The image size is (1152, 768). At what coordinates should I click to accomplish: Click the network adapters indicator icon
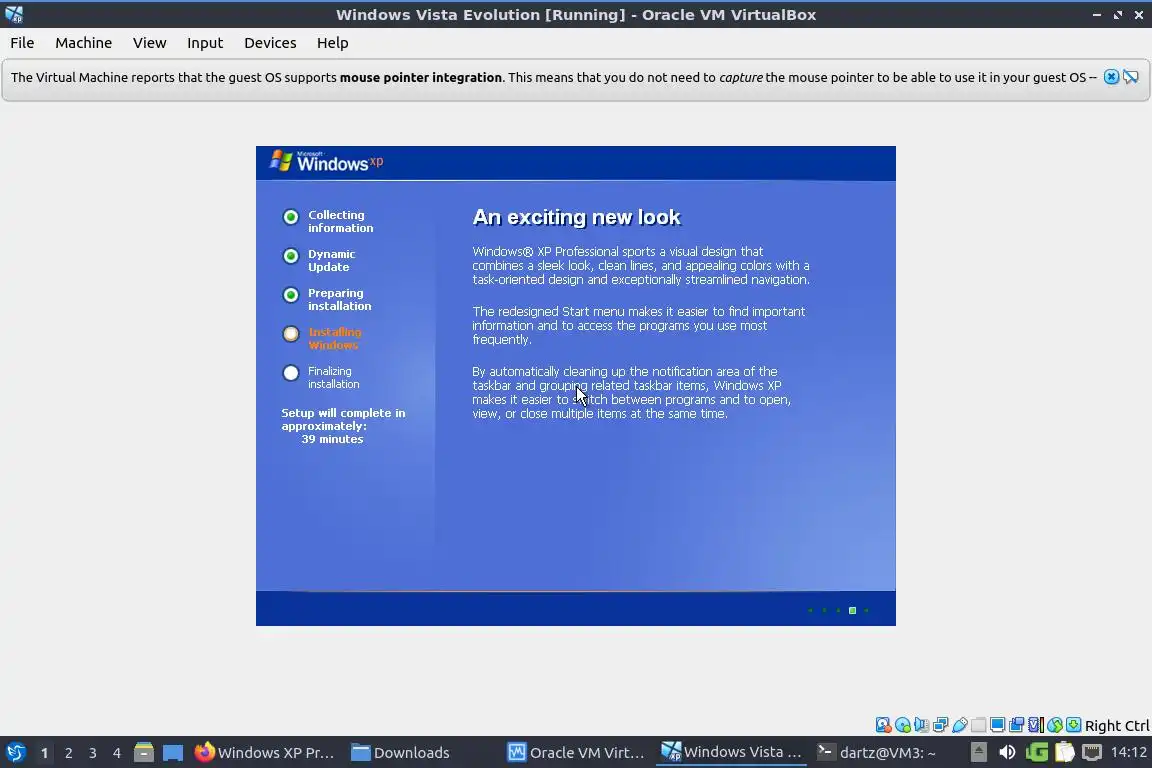[x=940, y=725]
